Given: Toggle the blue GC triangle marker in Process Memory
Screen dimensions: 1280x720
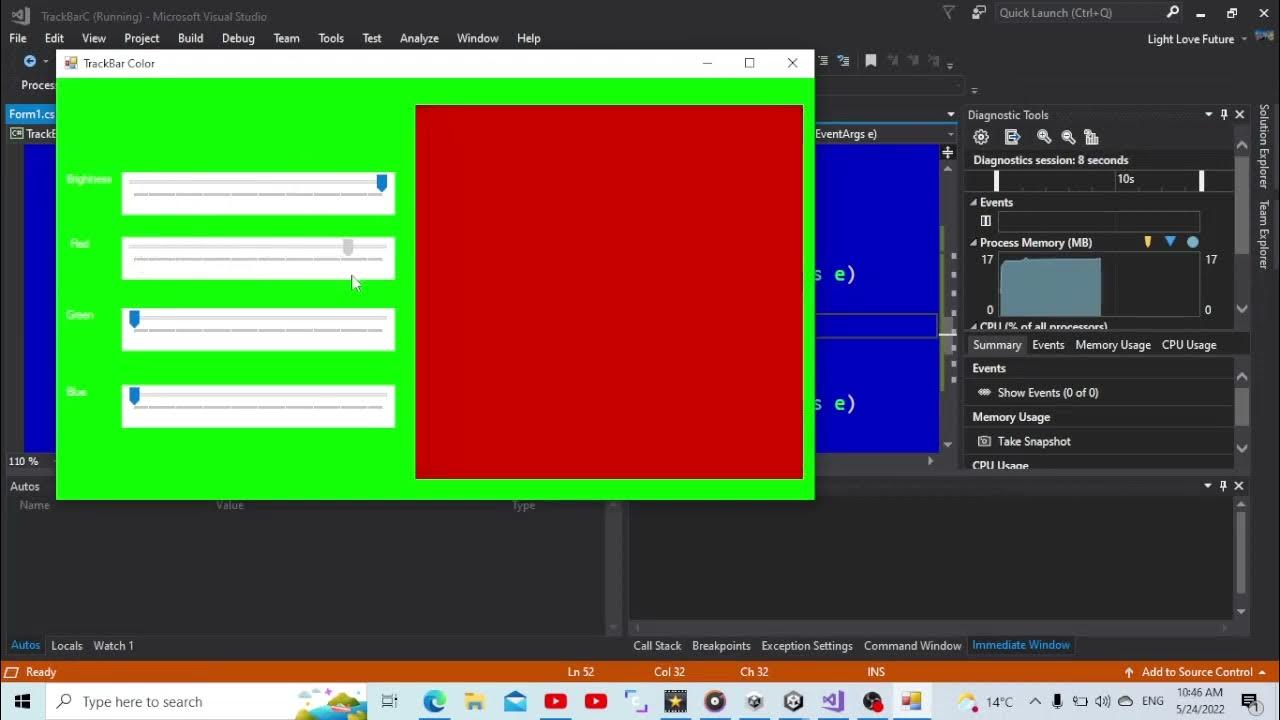Looking at the screenshot, I should [1170, 242].
